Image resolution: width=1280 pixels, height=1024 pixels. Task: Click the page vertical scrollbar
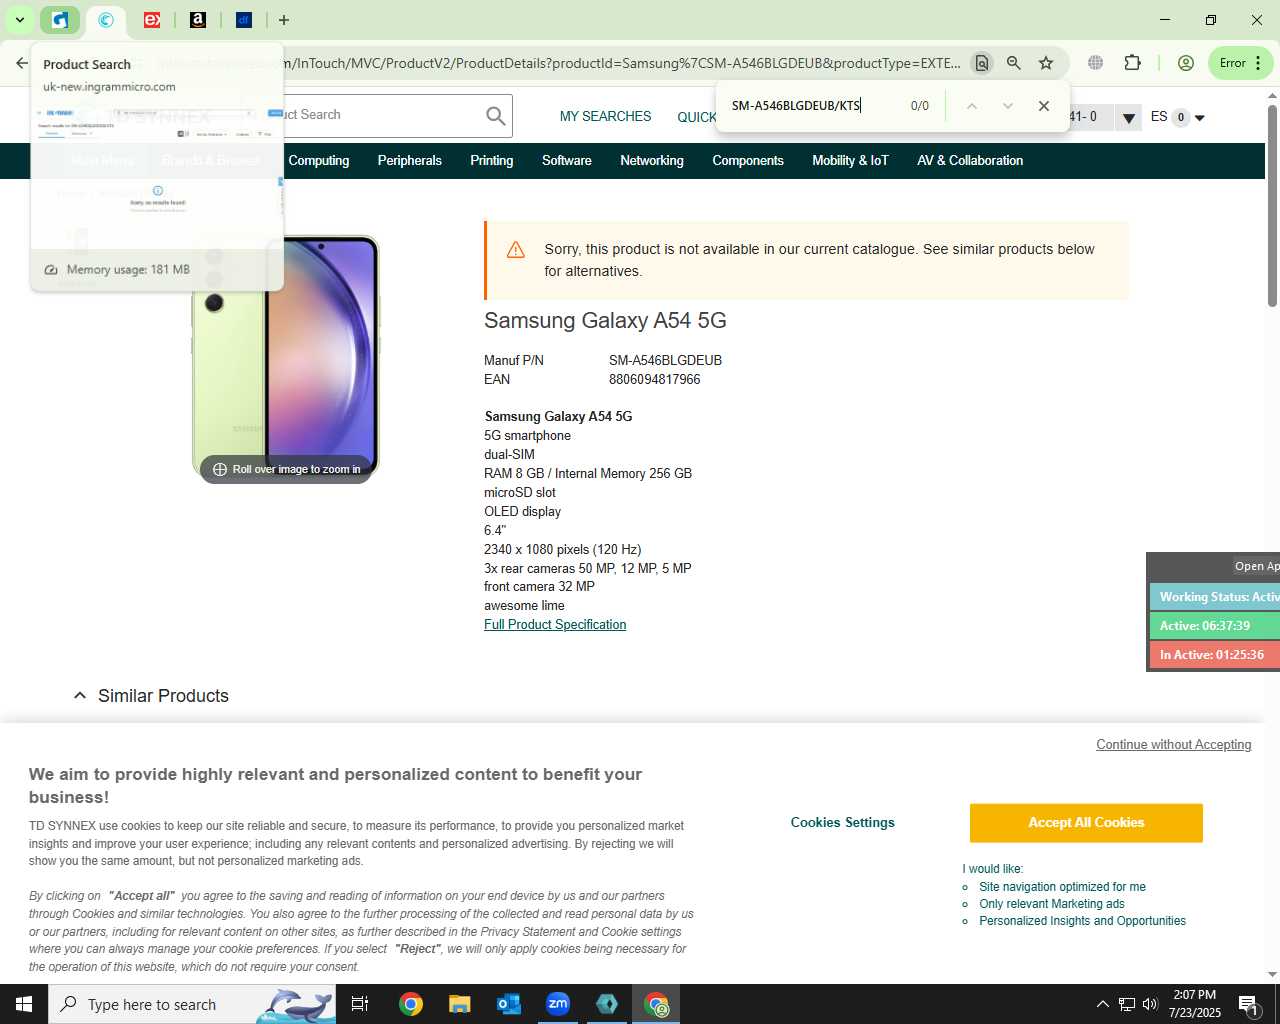tap(1272, 205)
